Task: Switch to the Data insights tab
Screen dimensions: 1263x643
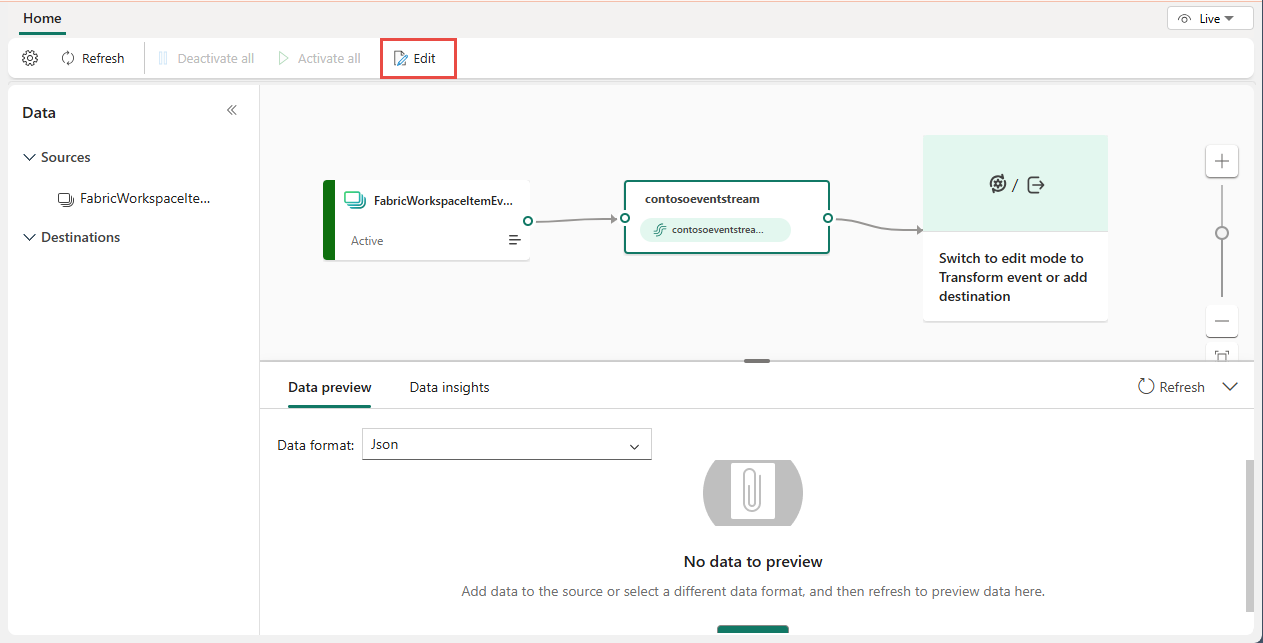Action: (x=449, y=387)
